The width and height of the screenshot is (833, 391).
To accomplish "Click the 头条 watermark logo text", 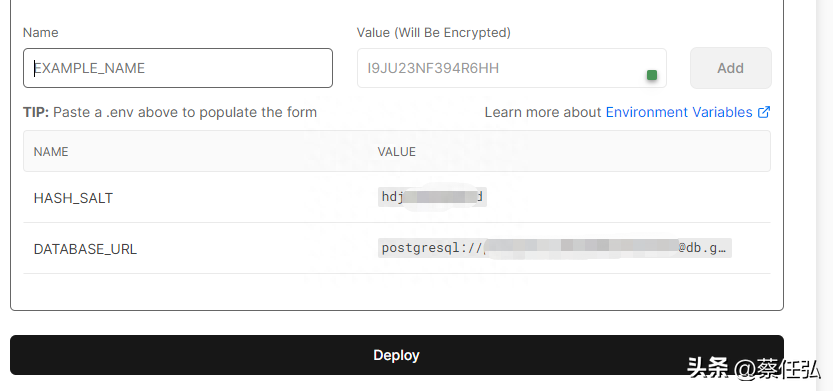I will [x=708, y=368].
